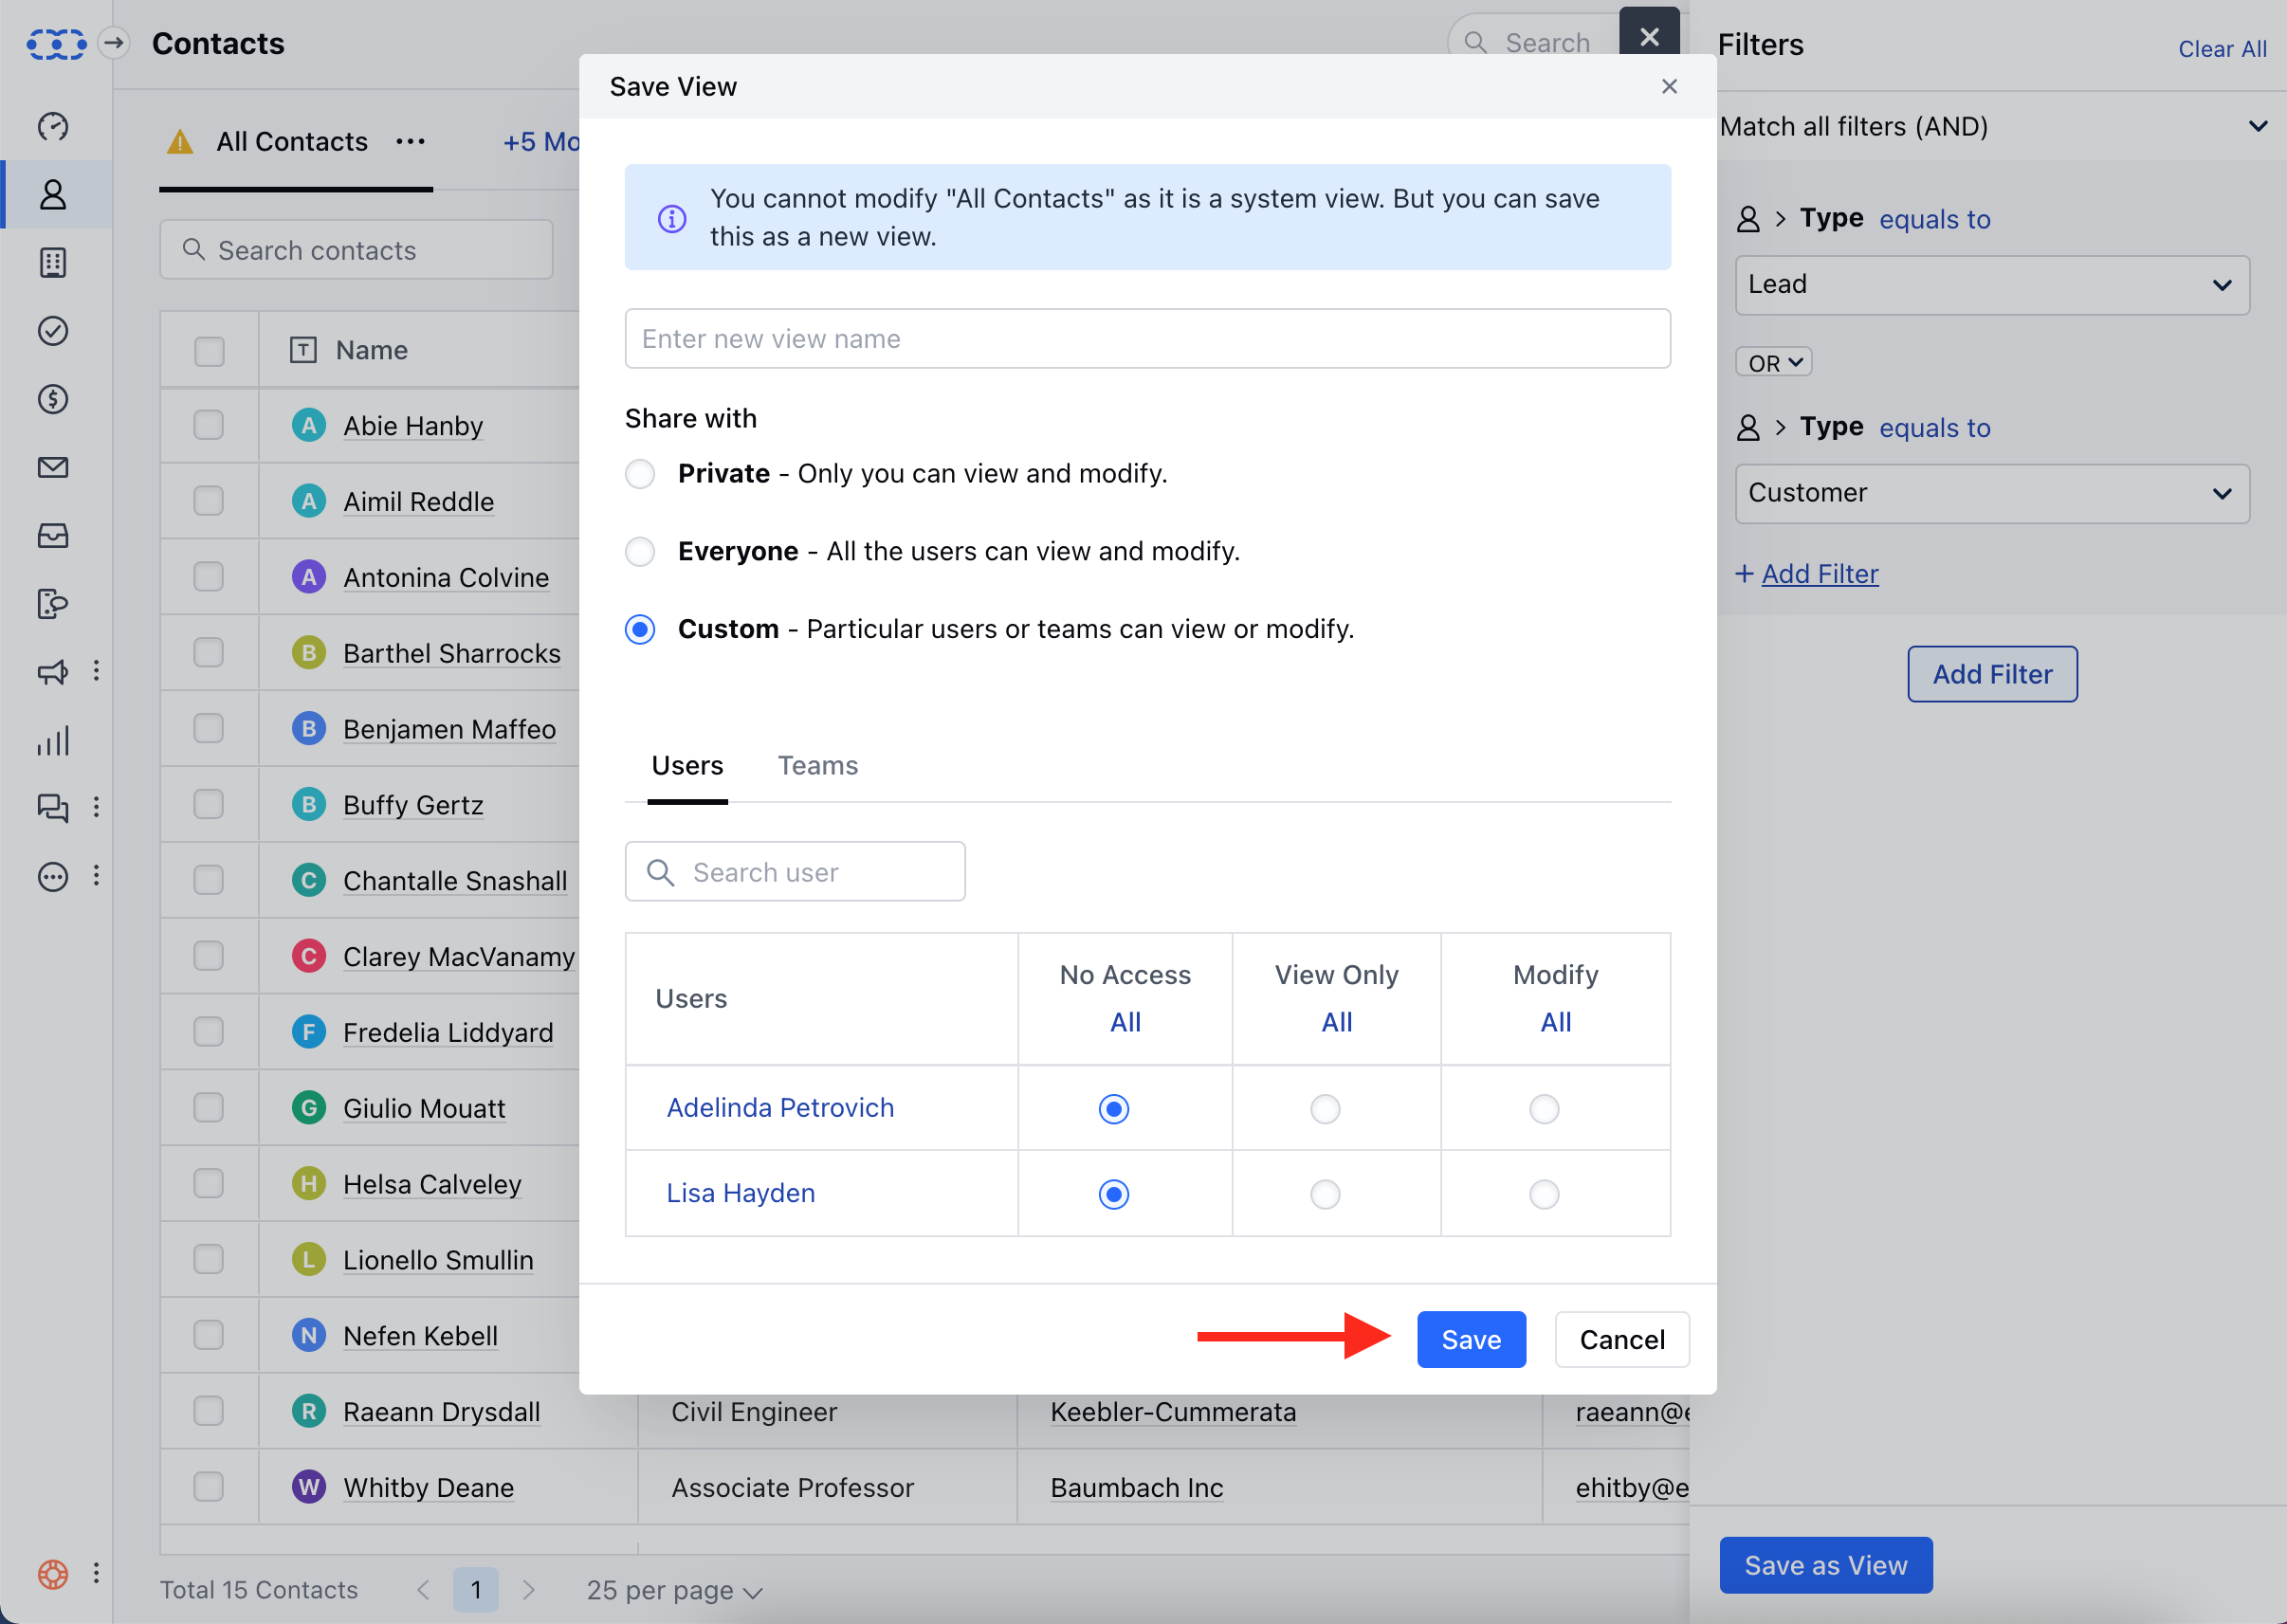Open the email envelope icon in sidebar
This screenshot has height=1624, width=2287.
coord(53,467)
